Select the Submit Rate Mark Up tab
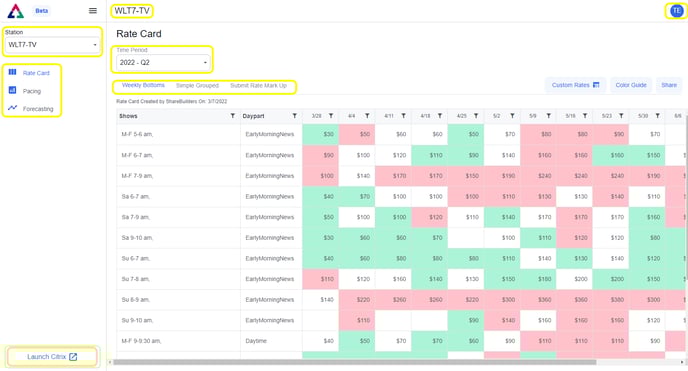The image size is (688, 371). coord(258,86)
